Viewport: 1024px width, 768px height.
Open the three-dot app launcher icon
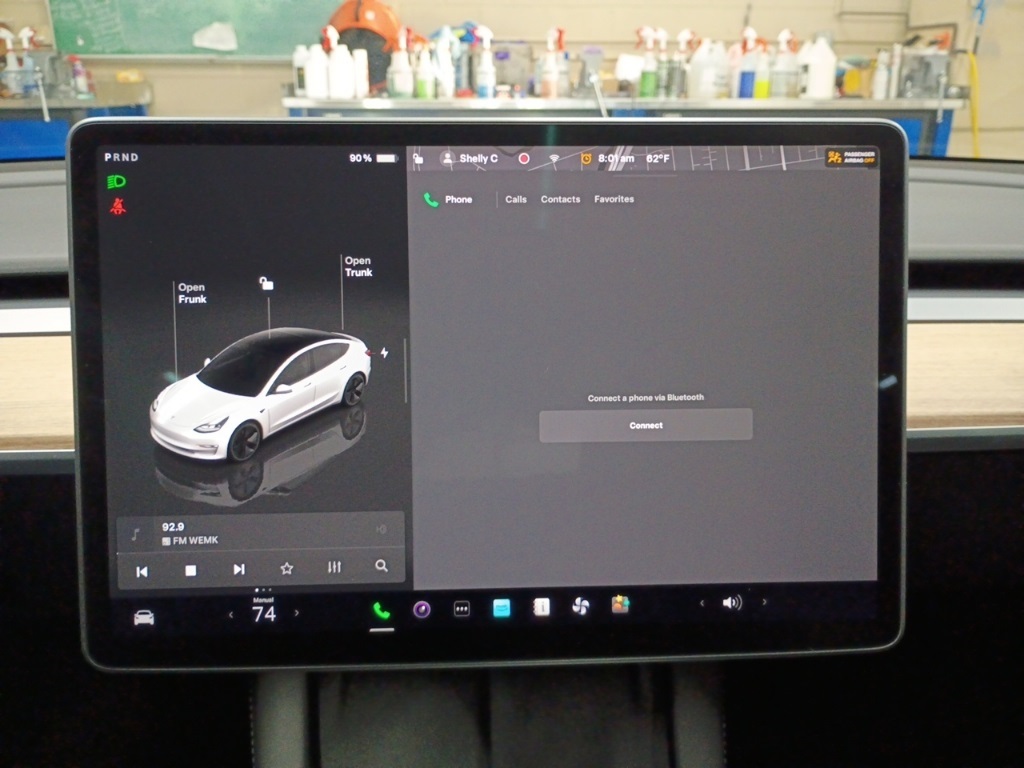tap(462, 608)
